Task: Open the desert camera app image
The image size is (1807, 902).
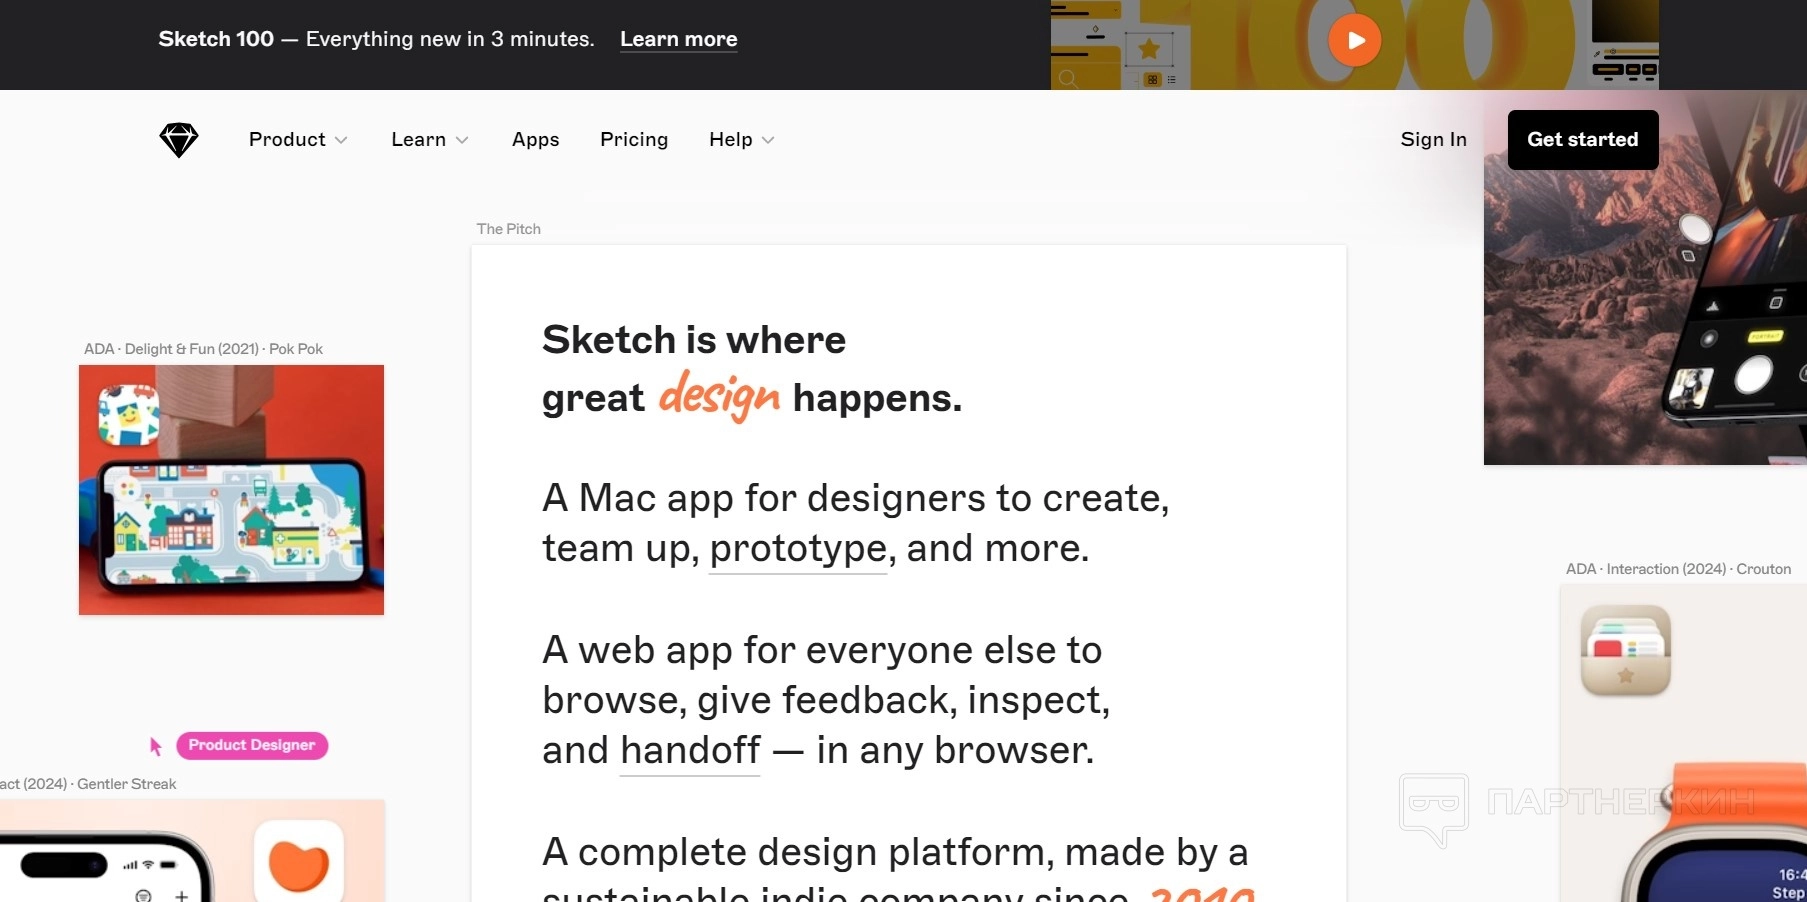Action: 1645,278
